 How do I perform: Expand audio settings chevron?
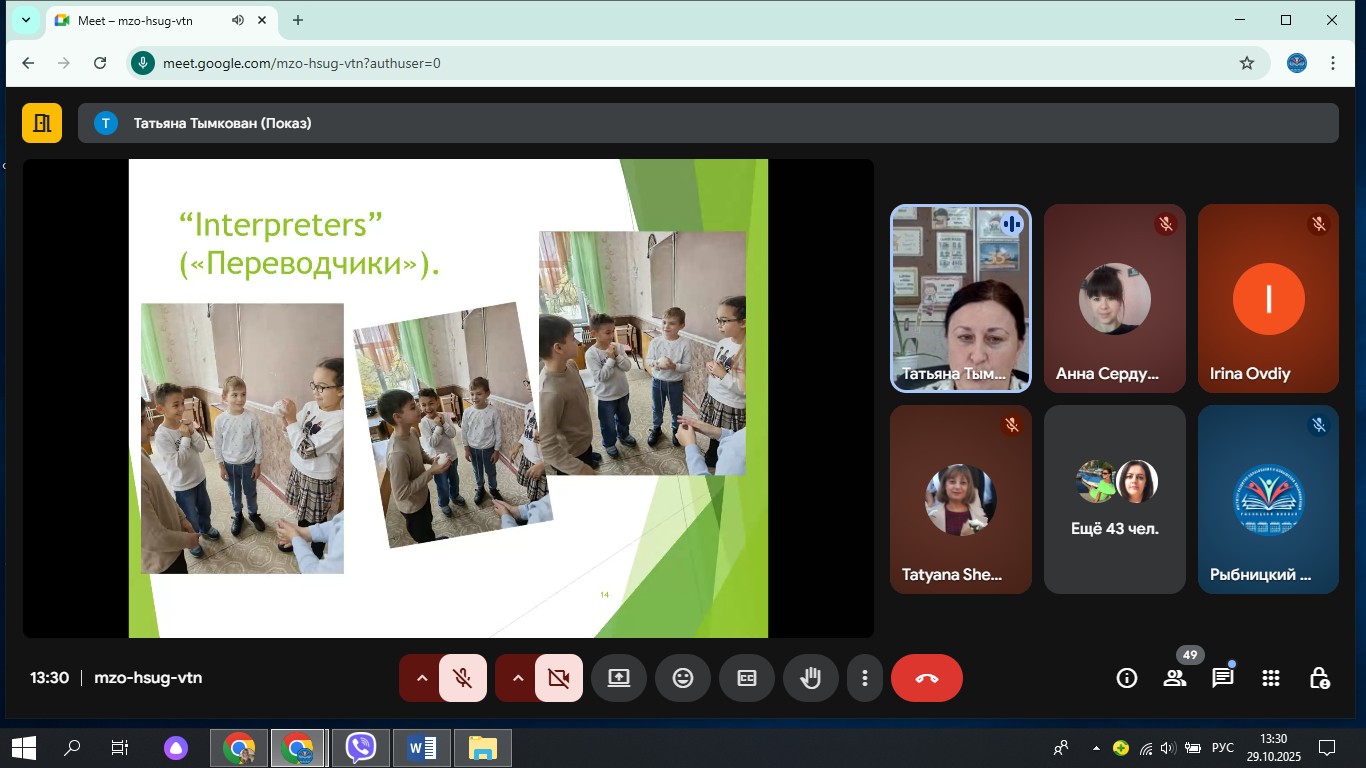click(x=422, y=678)
